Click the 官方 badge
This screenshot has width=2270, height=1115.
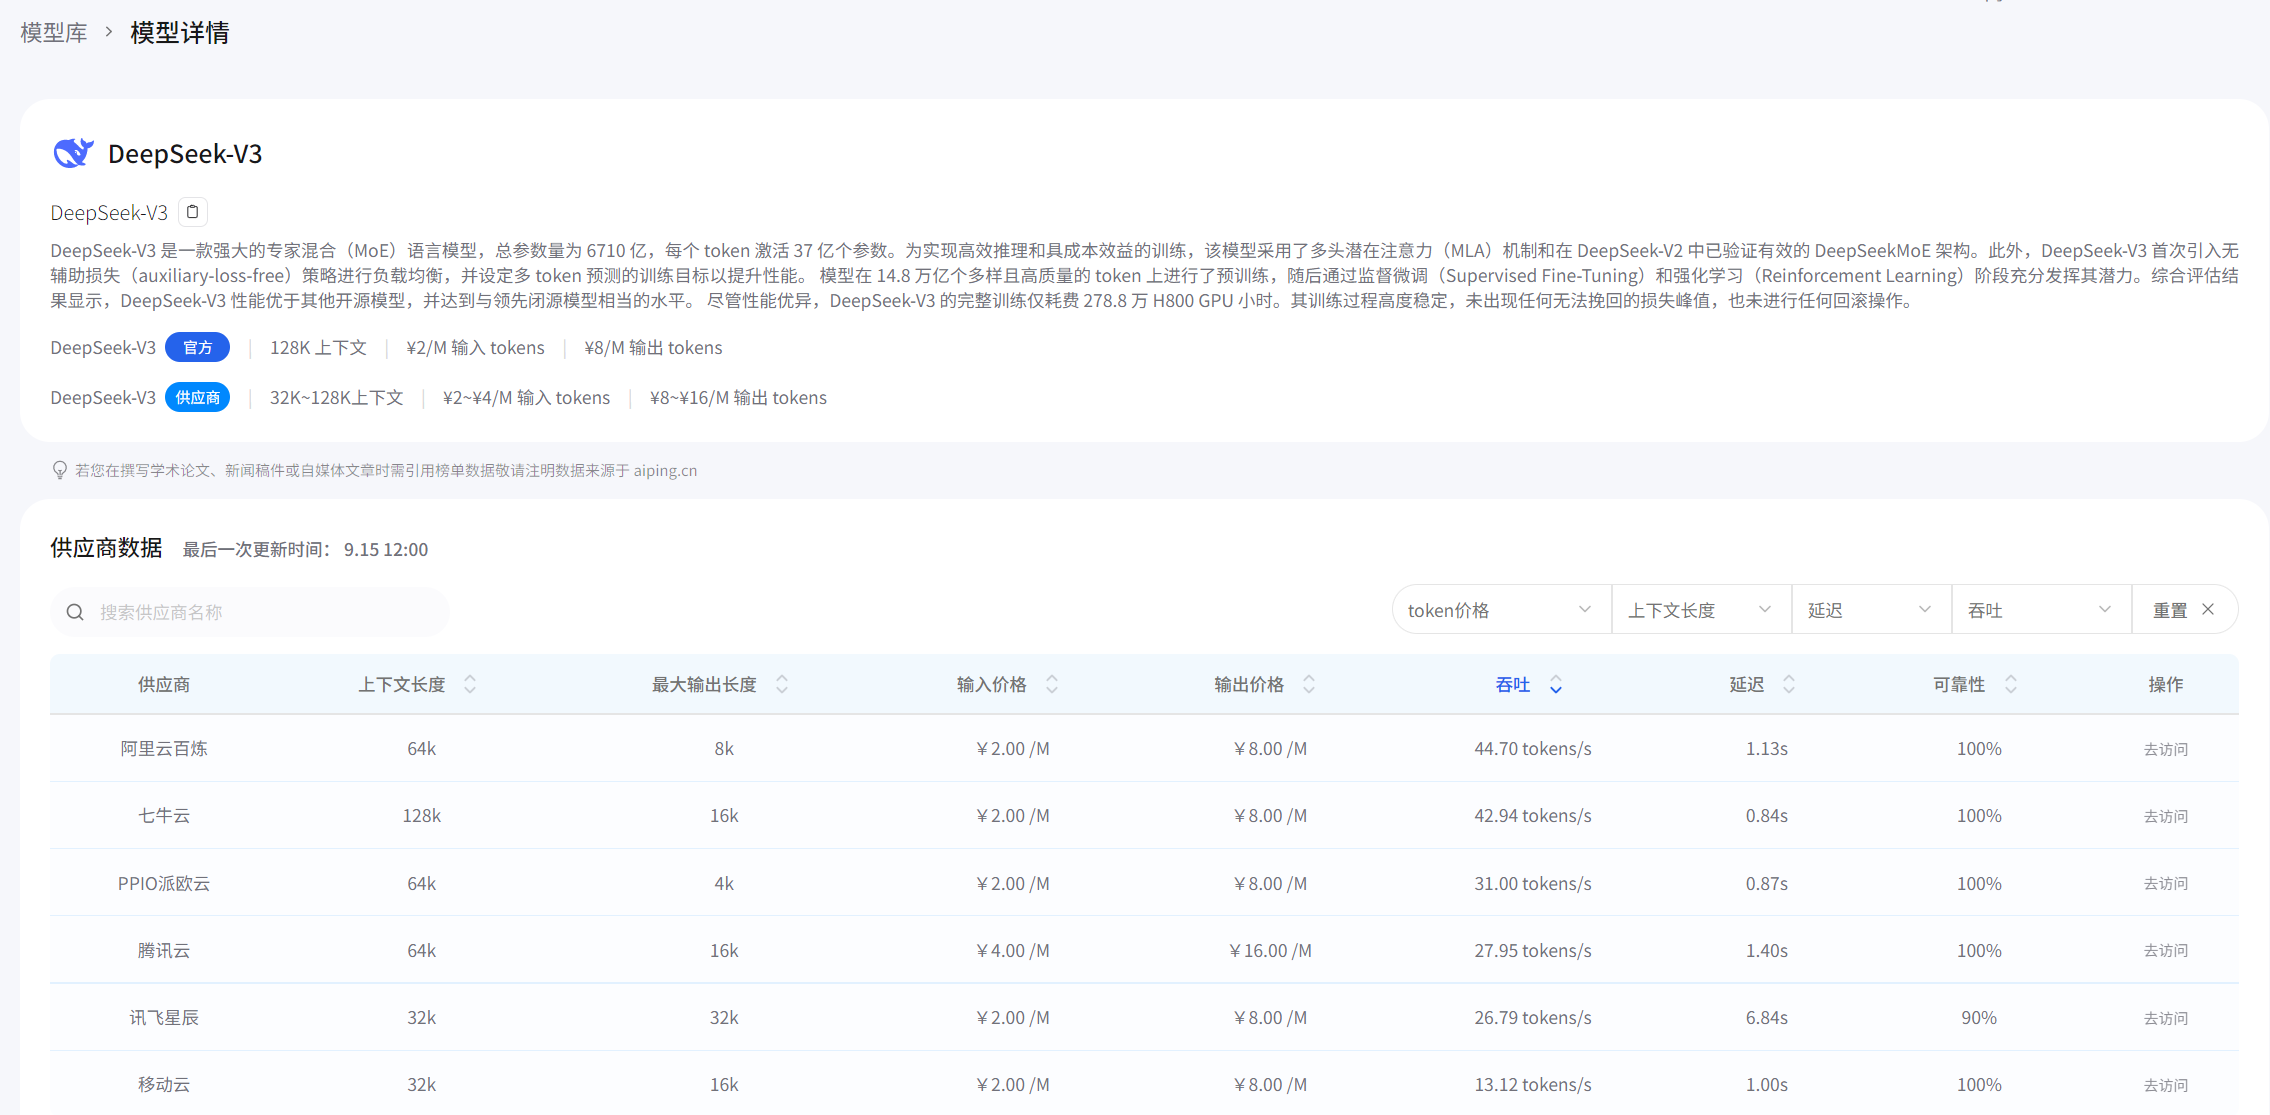pyautogui.click(x=198, y=347)
